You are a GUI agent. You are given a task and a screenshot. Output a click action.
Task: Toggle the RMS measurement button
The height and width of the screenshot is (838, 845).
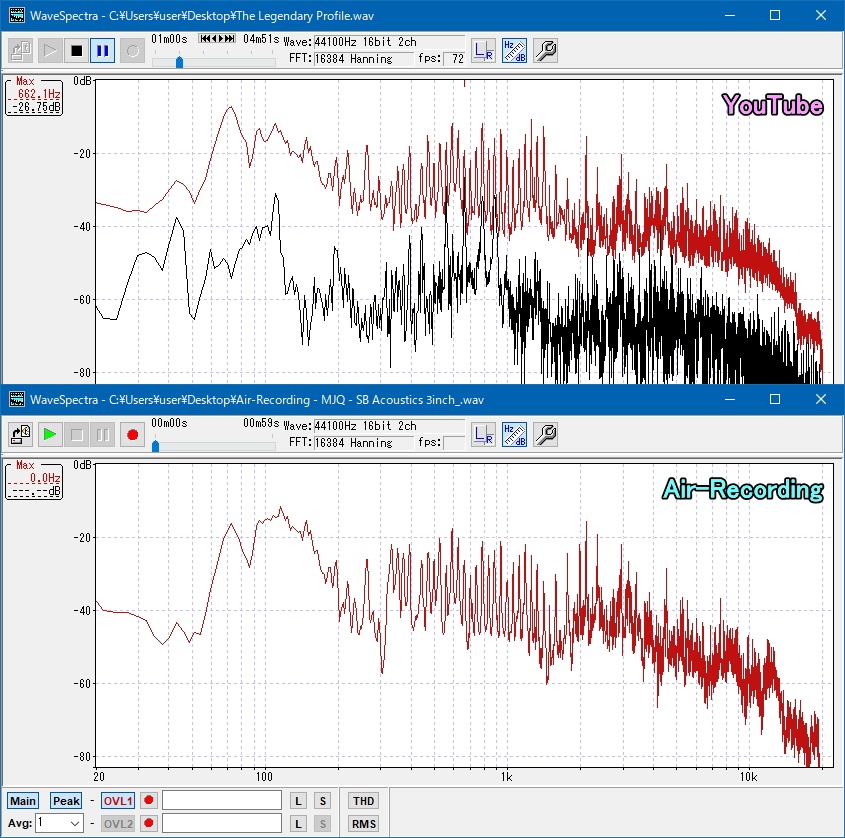(363, 824)
